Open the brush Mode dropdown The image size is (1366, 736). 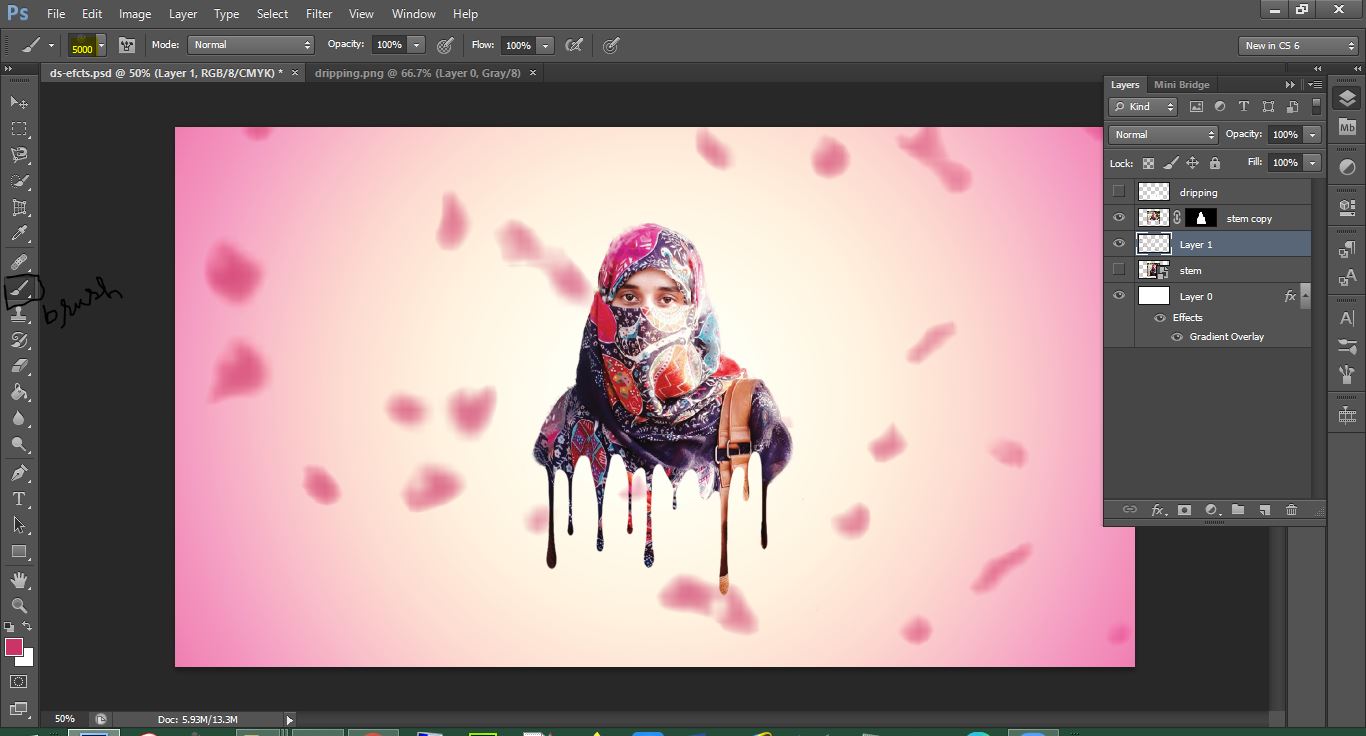[x=250, y=45]
